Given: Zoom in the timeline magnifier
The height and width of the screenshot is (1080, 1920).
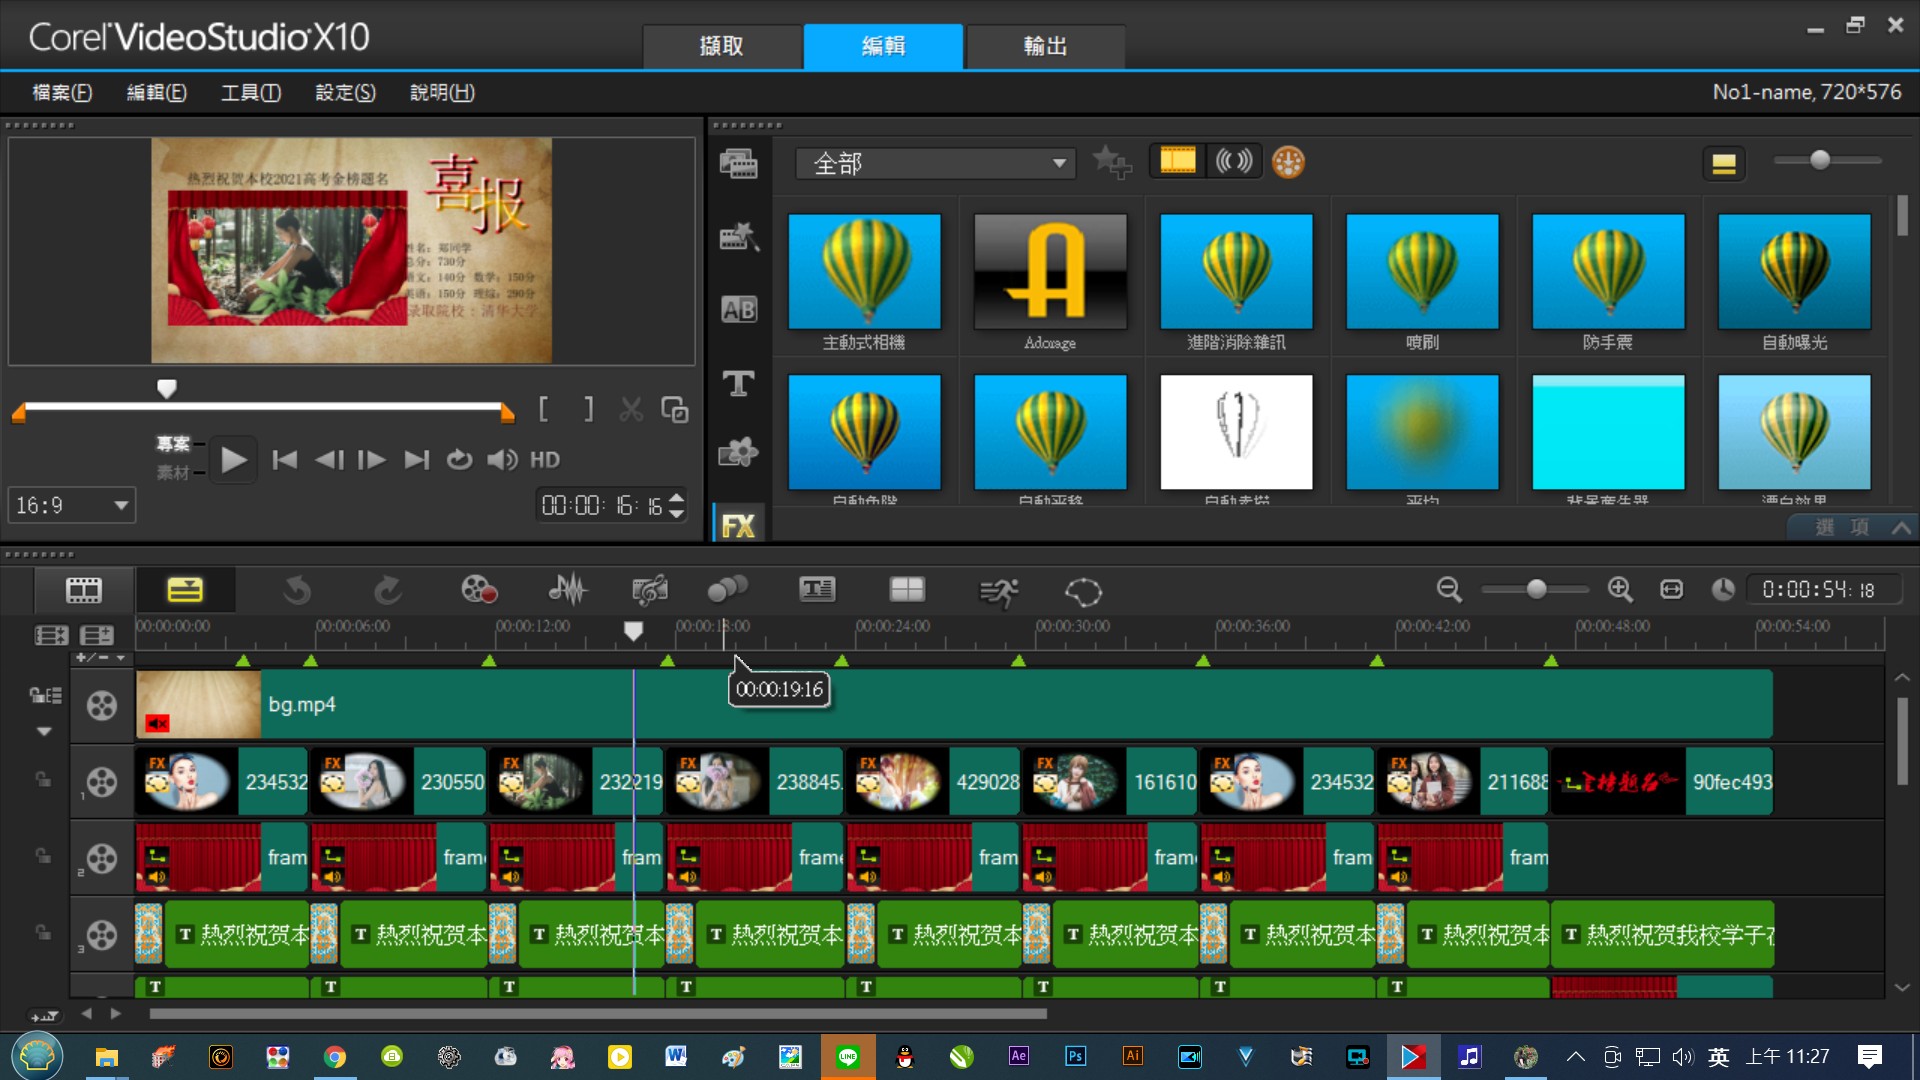Looking at the screenshot, I should pos(1620,590).
